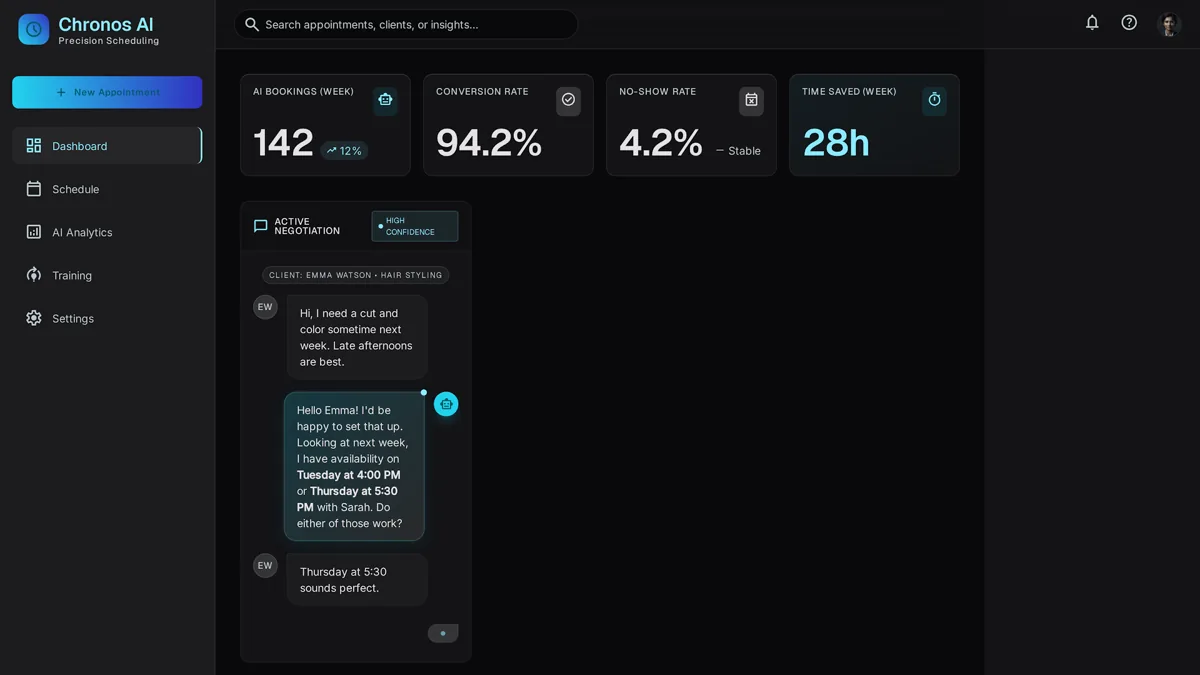
Task: Click the AI bot avatar in chat
Action: point(446,404)
